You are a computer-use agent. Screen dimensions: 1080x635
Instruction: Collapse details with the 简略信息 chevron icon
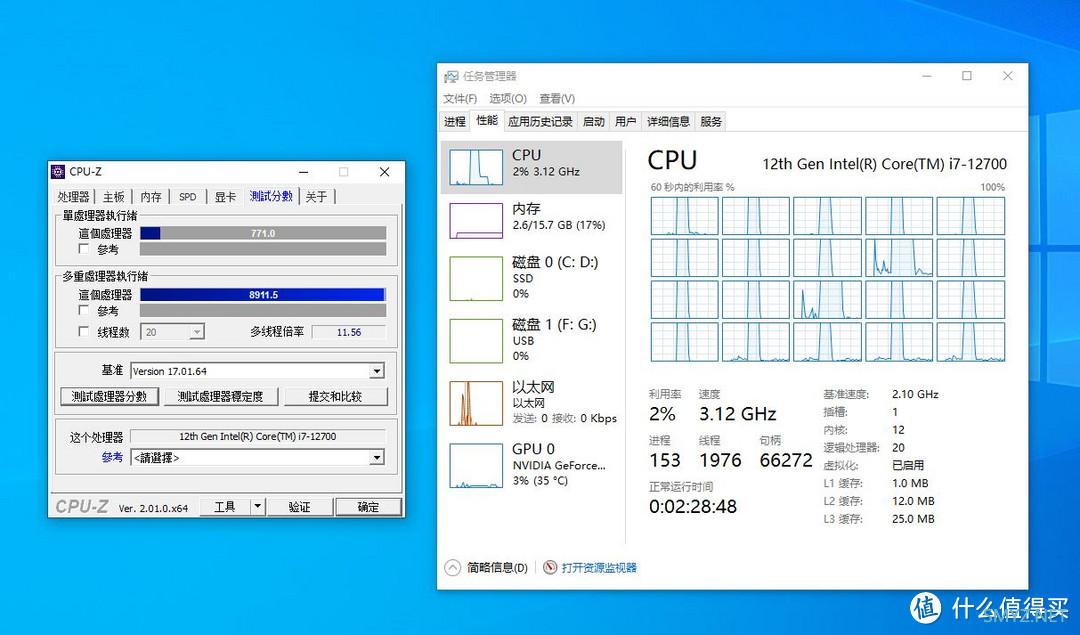[x=453, y=568]
